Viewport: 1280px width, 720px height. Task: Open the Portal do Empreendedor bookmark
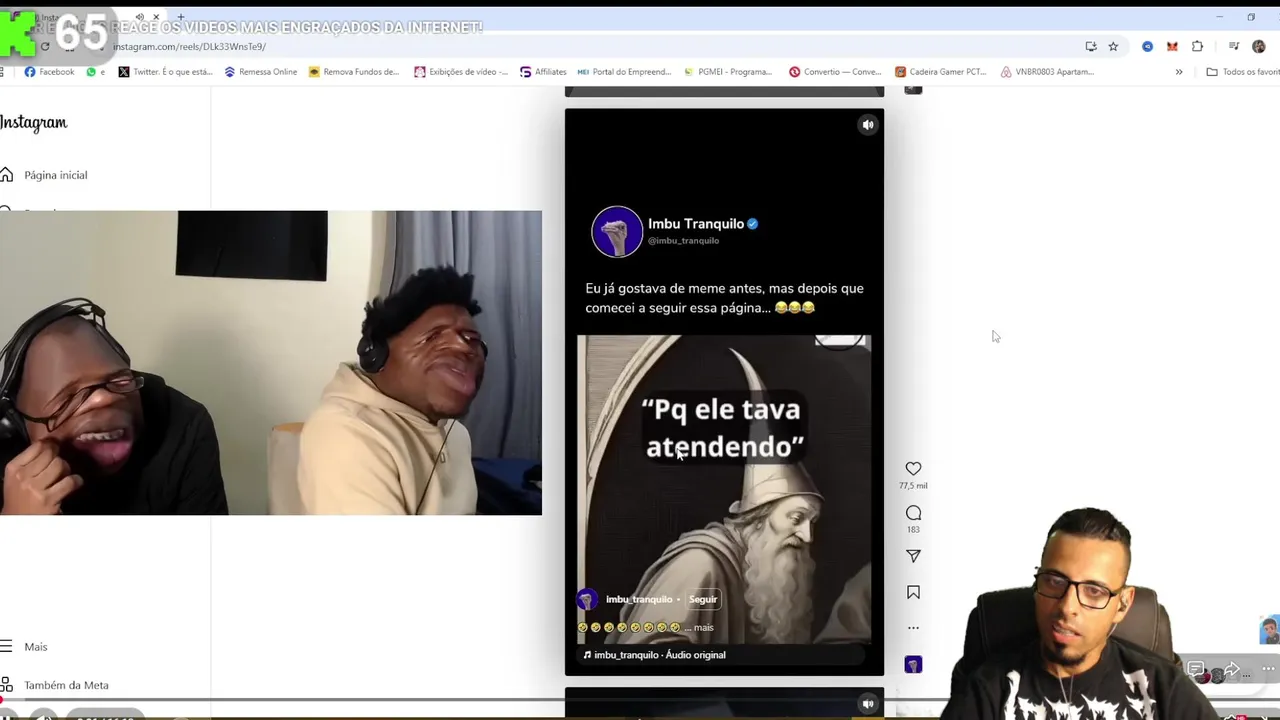[625, 72]
